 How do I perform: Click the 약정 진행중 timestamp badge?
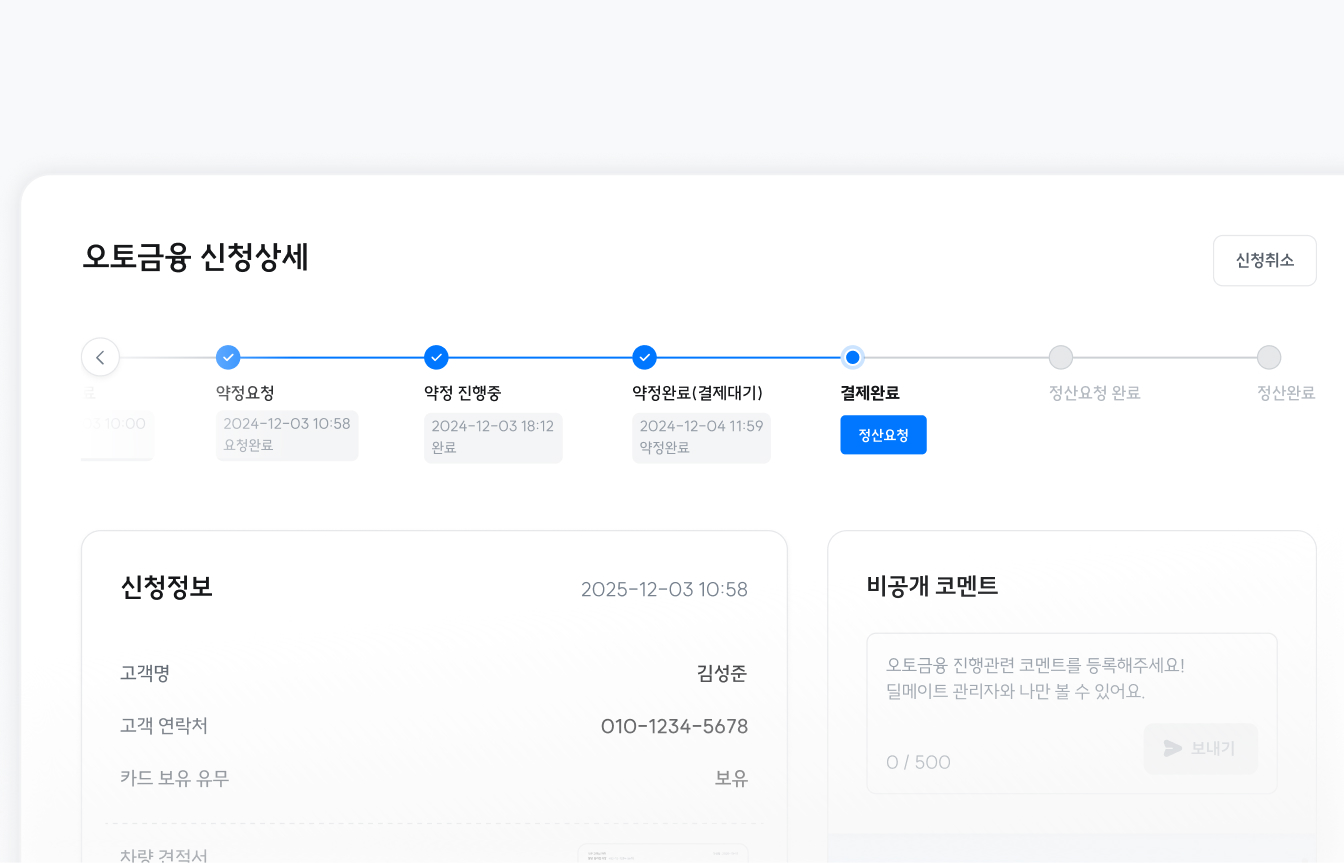[x=493, y=437]
